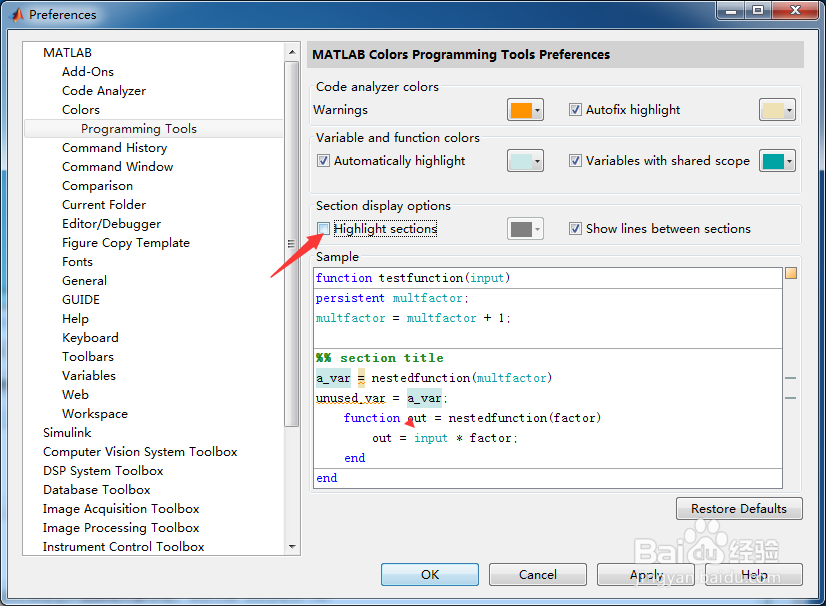Click 'section title' line in sample code
This screenshot has height=606, width=826.
point(380,358)
